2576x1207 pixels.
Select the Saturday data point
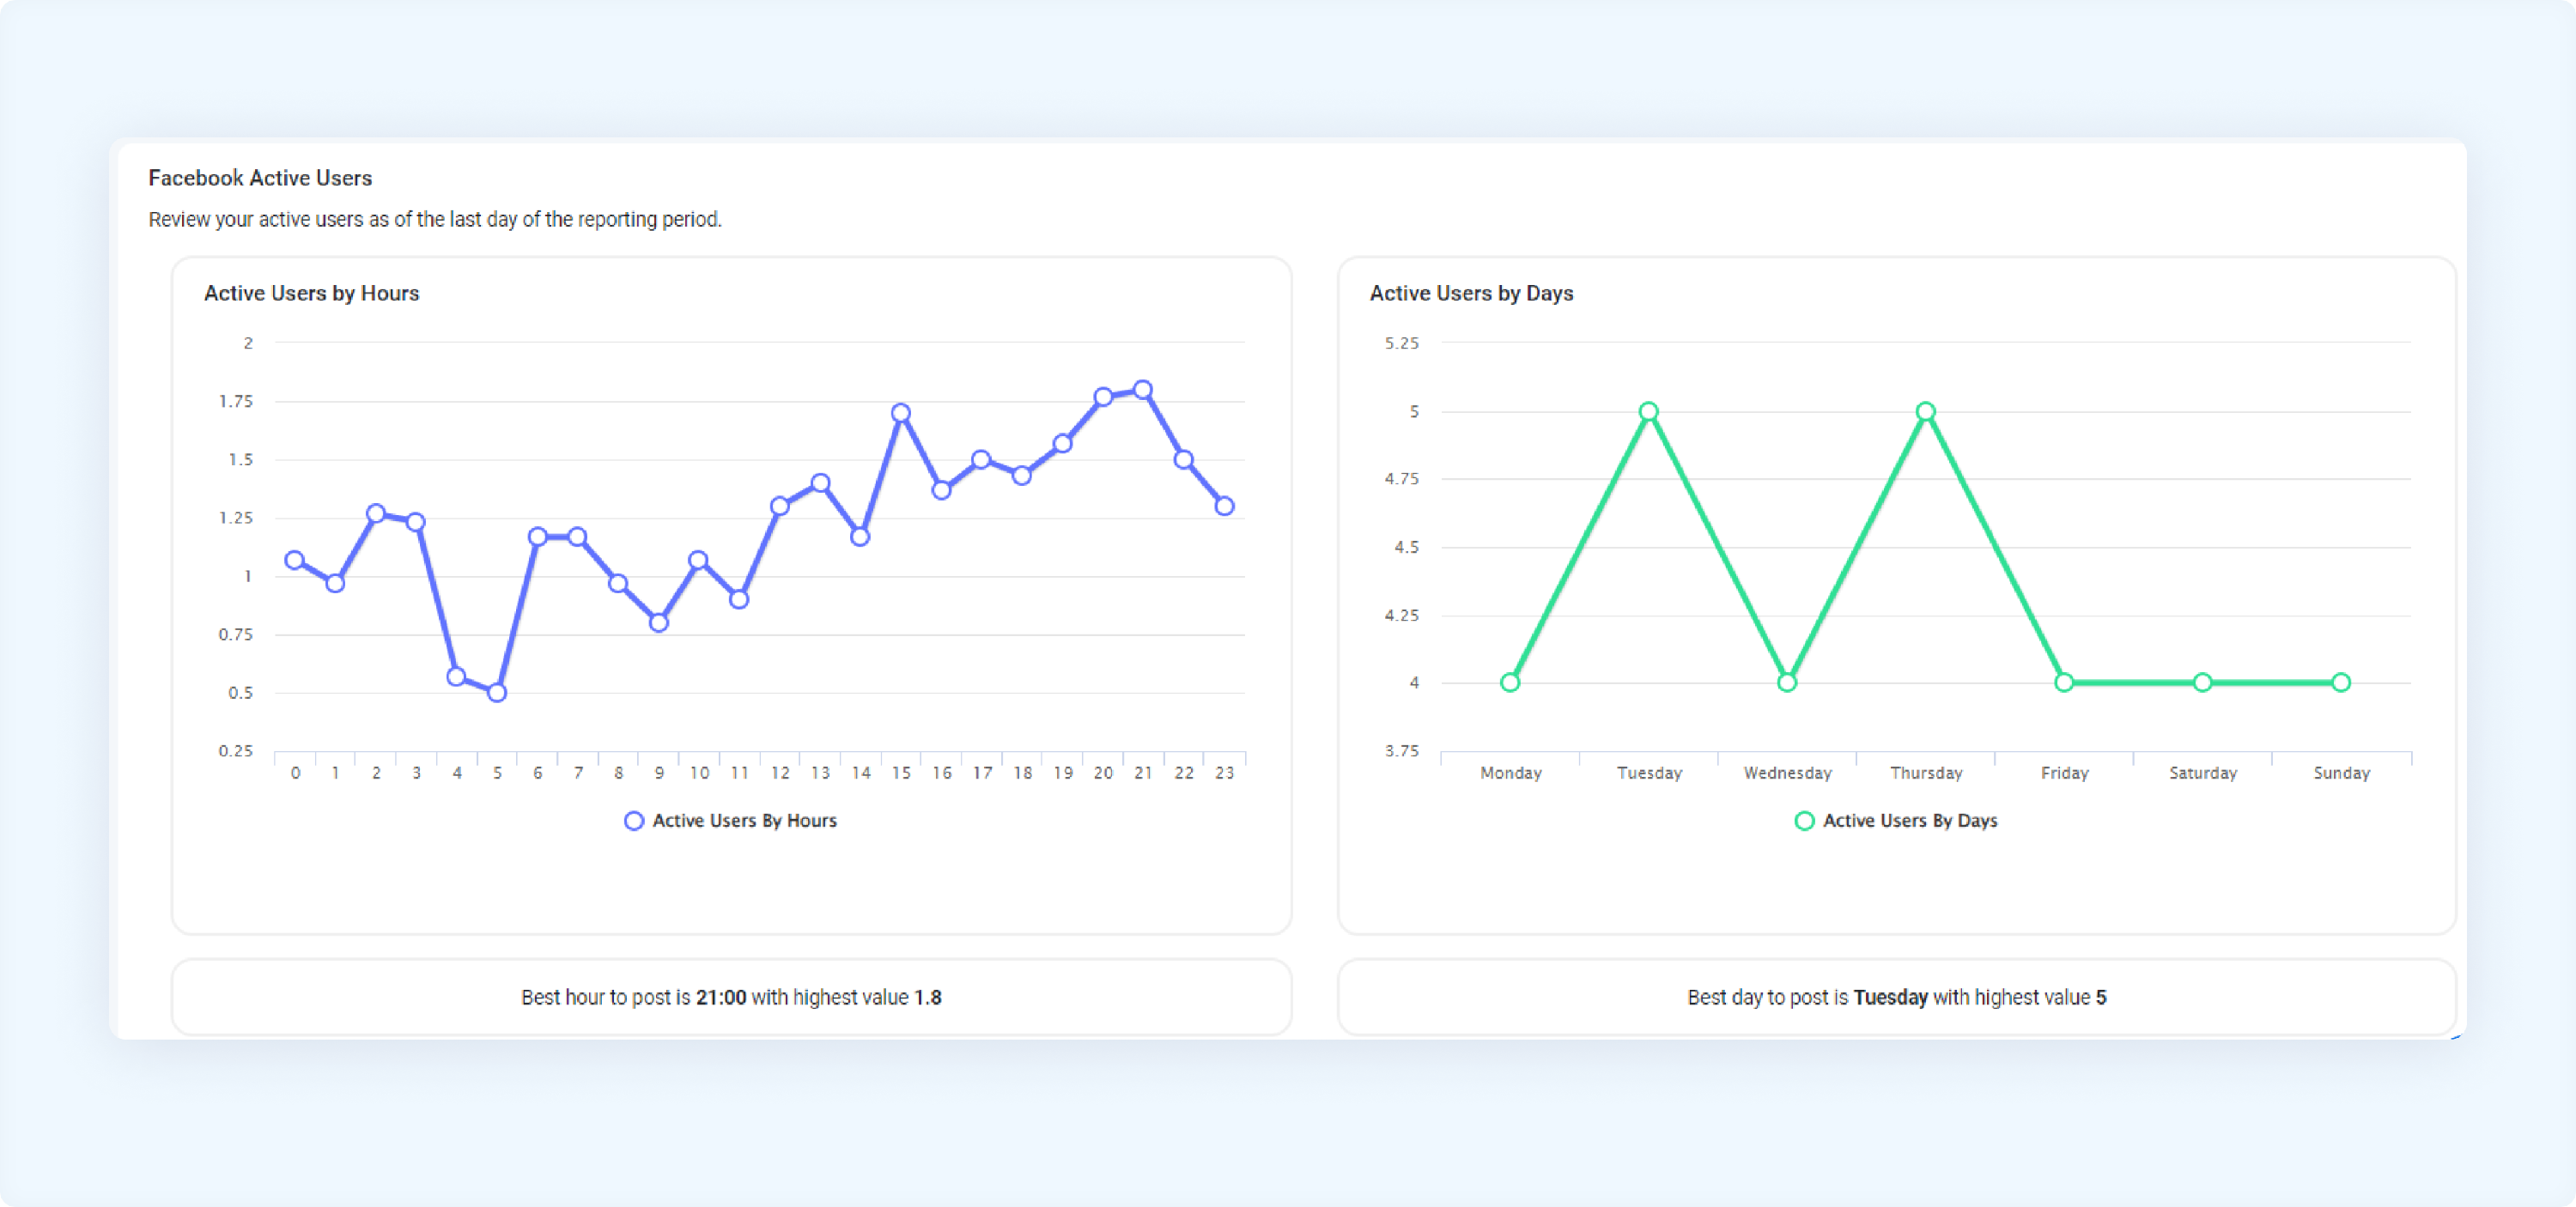(2203, 683)
